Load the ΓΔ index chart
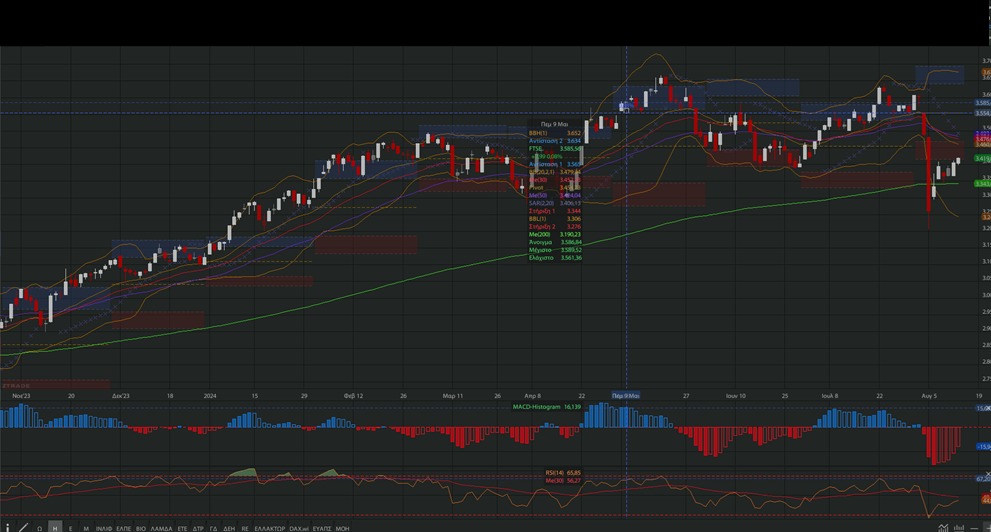991x532 pixels. click(x=213, y=528)
